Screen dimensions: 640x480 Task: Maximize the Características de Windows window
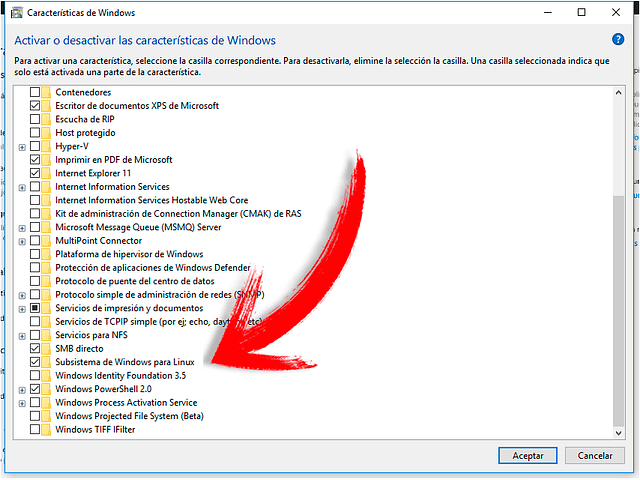point(582,12)
